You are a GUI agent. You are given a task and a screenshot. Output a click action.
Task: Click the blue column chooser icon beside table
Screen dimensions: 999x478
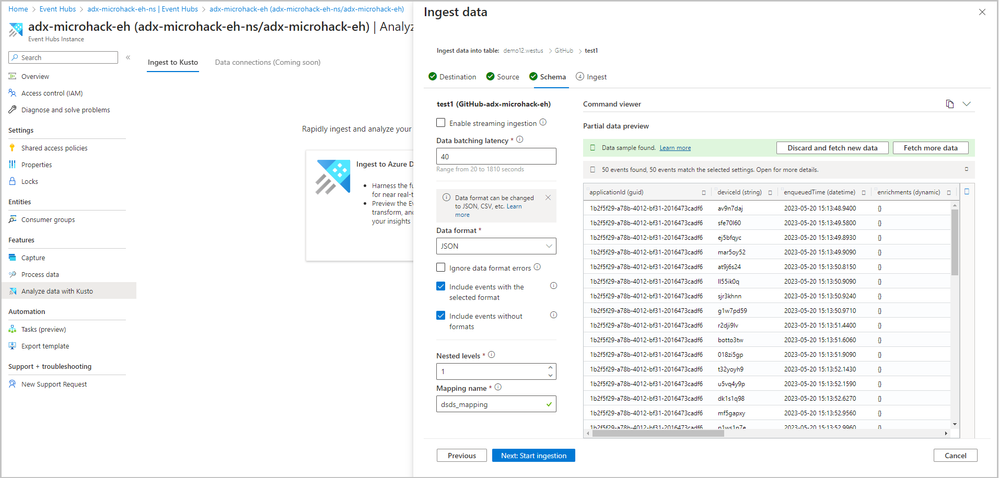click(966, 191)
